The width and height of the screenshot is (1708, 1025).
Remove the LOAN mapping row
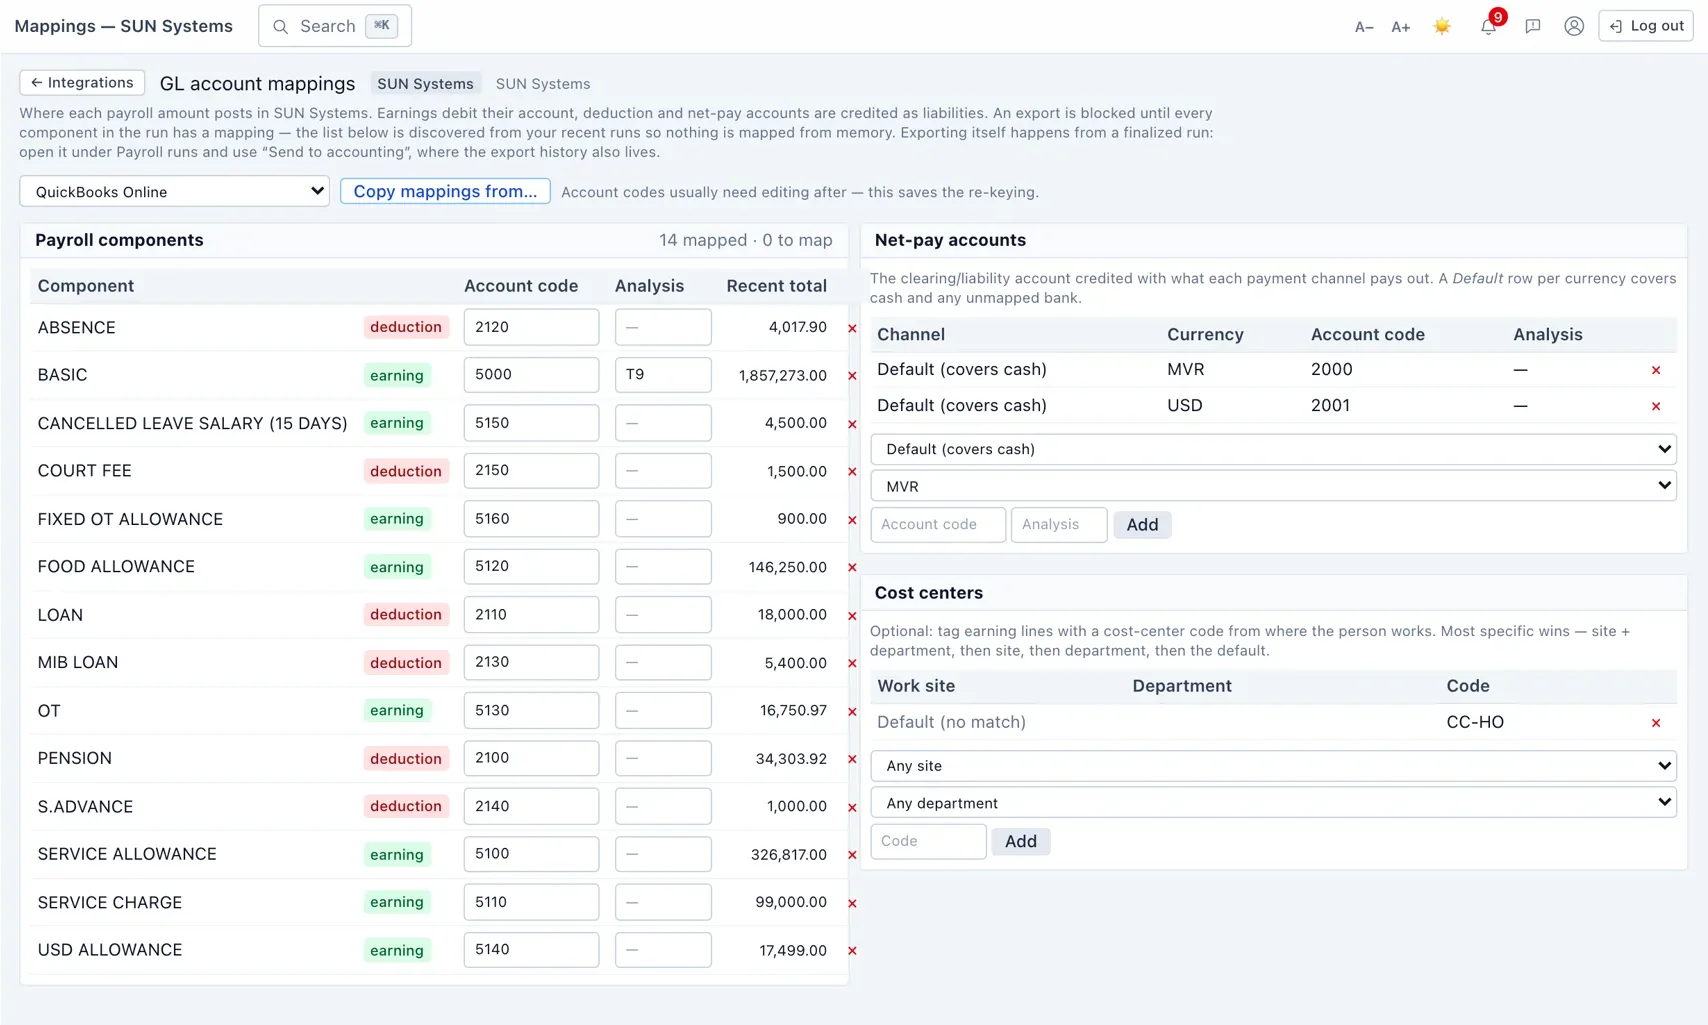tap(852, 616)
